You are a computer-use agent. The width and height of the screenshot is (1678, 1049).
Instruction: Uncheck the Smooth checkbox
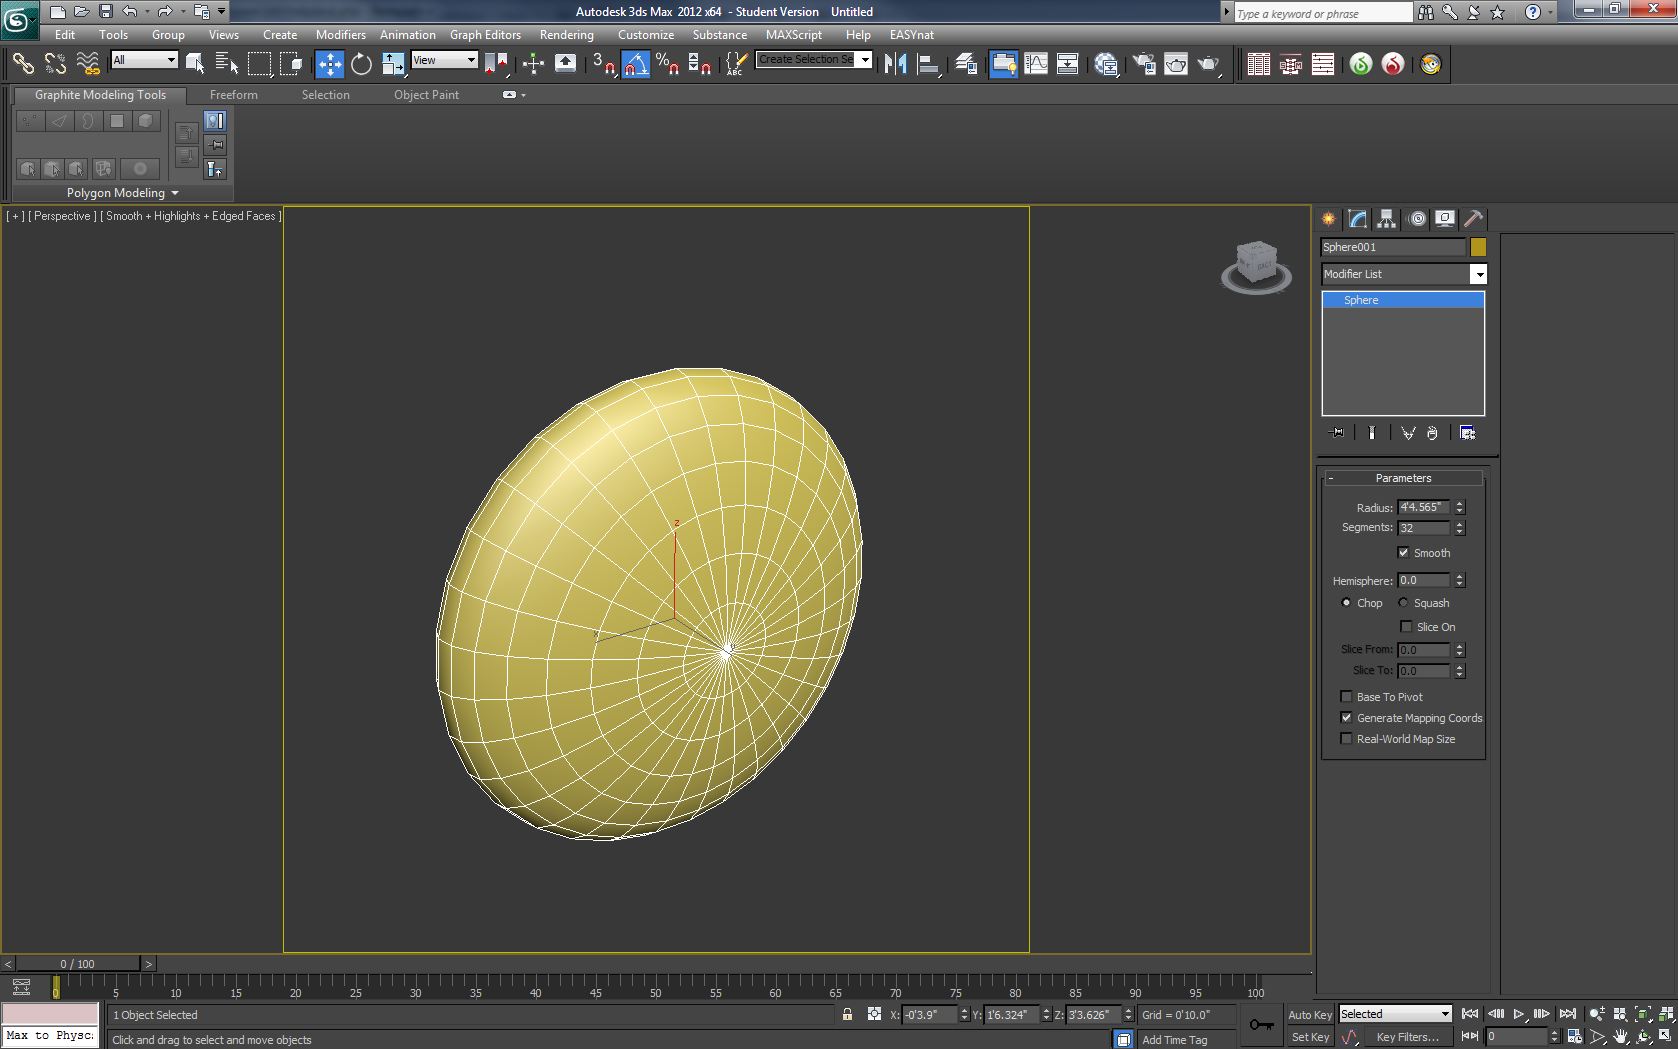(1403, 553)
